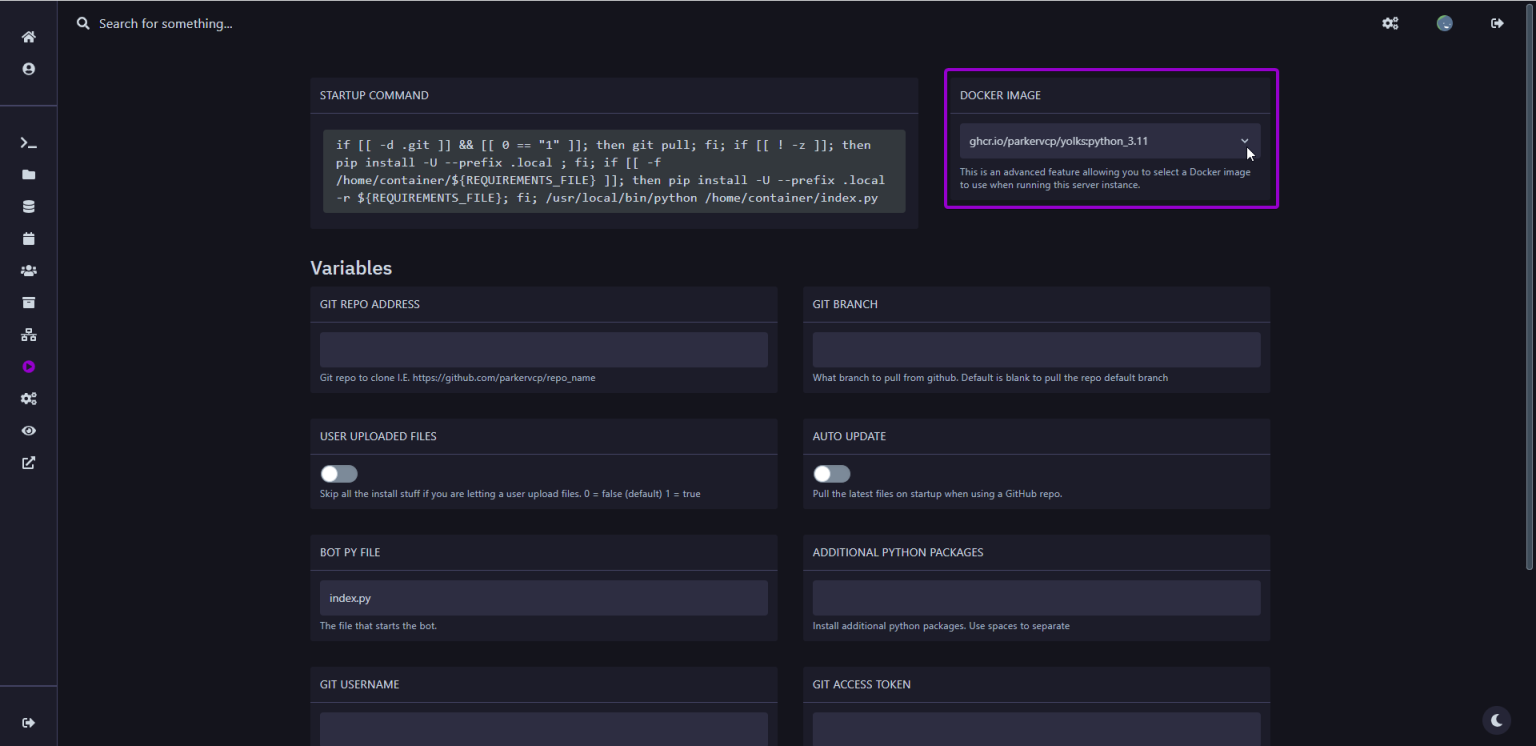This screenshot has width=1536, height=746.
Task: Open the admin gears icon in top bar
Action: (1390, 22)
